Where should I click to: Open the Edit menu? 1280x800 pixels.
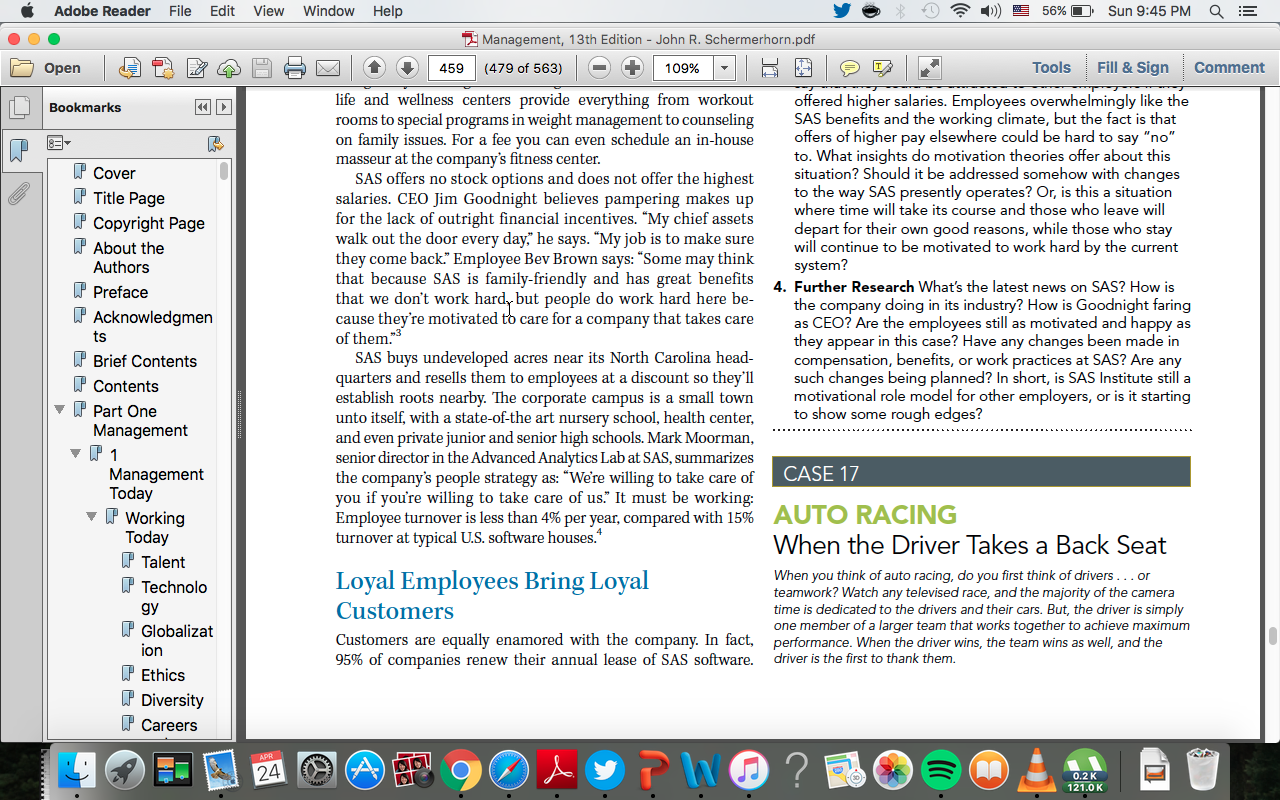223,11
